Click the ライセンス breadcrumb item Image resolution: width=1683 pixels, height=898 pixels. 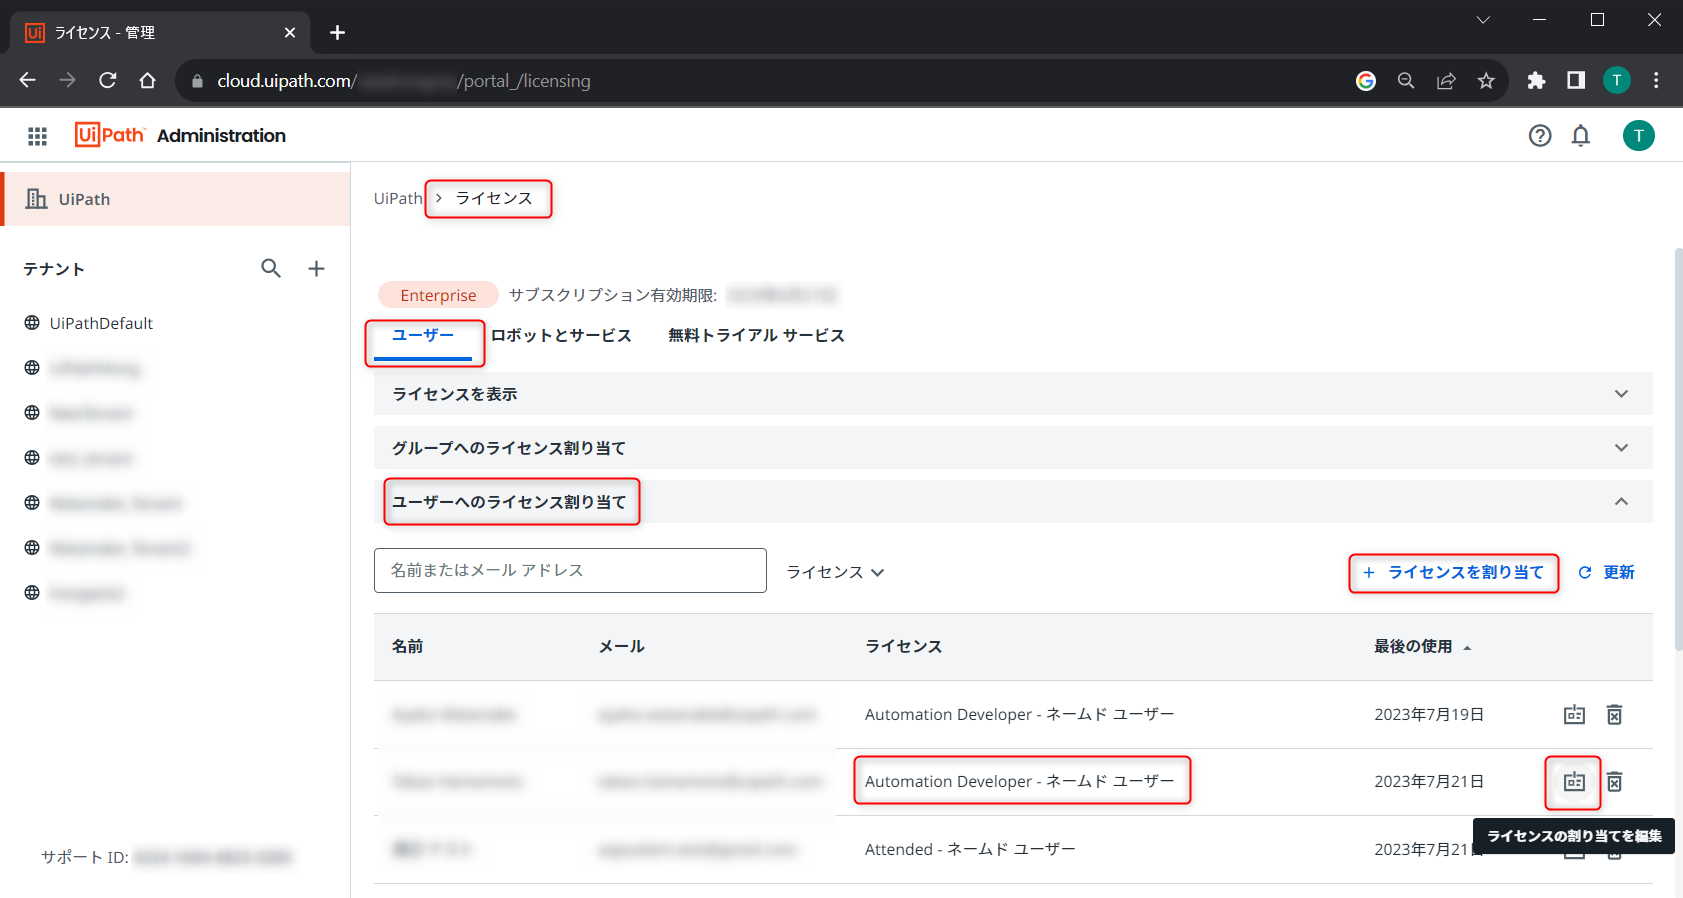coord(494,199)
